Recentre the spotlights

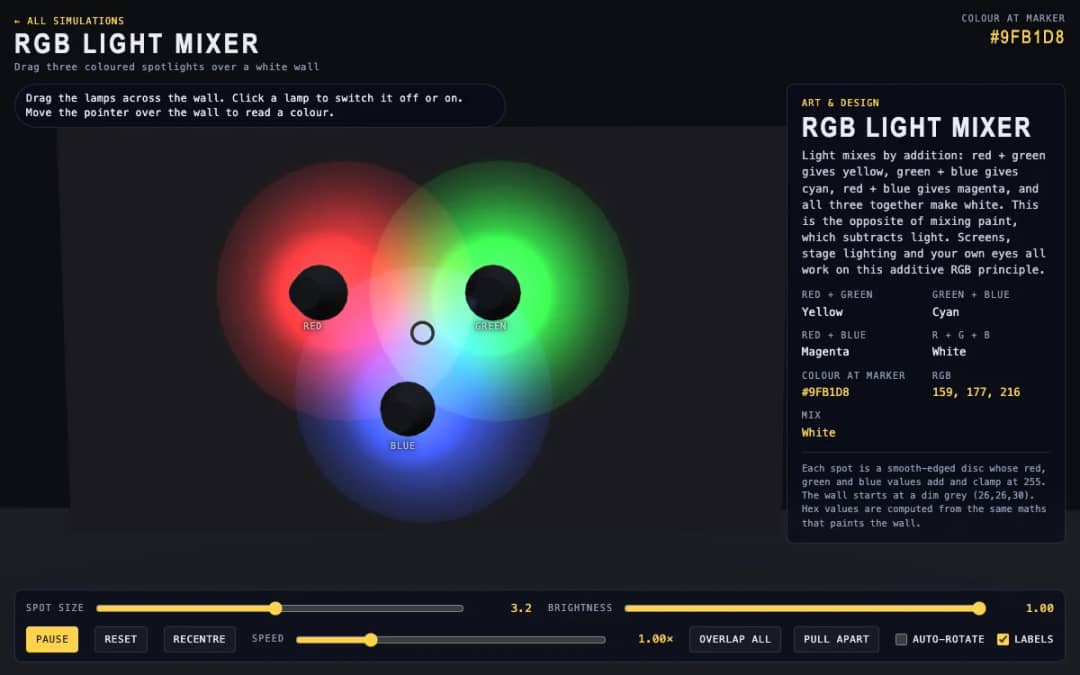pos(199,639)
